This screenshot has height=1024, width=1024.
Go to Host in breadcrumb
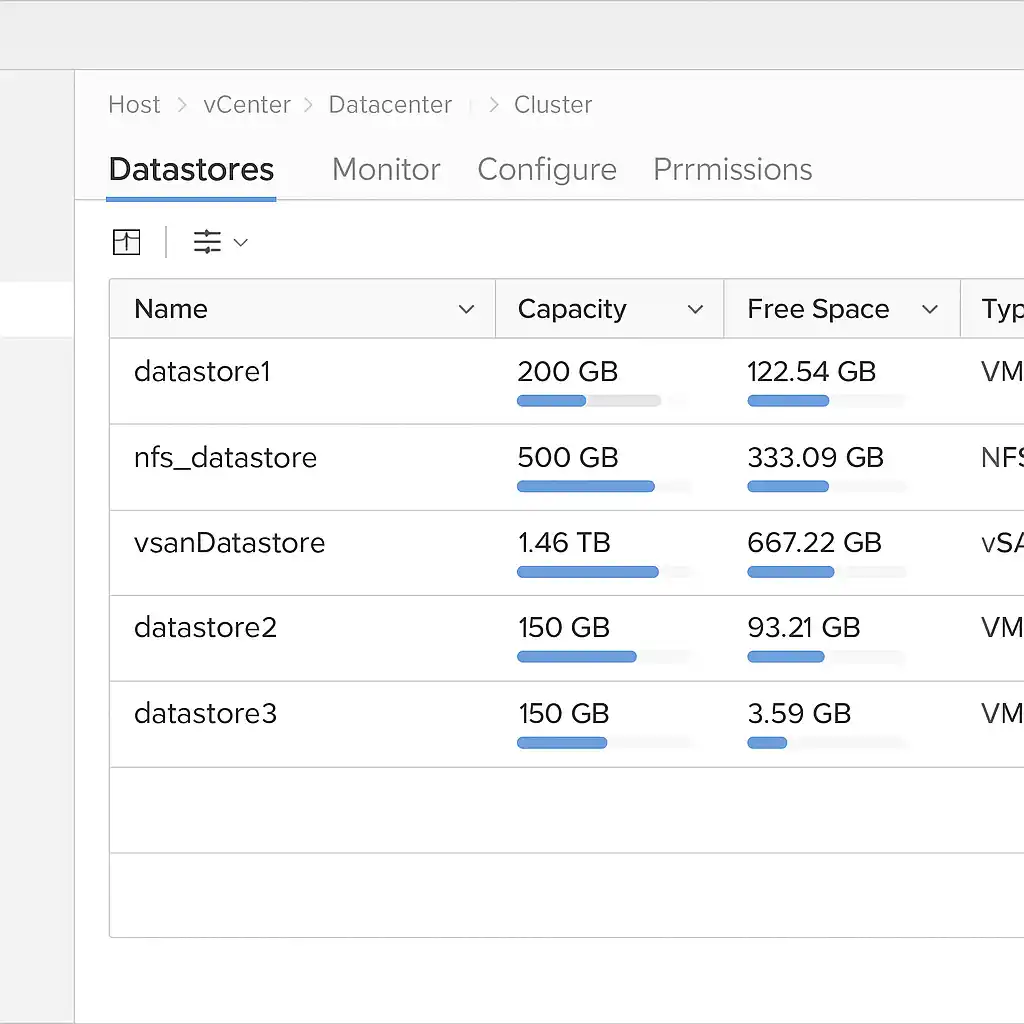[135, 104]
